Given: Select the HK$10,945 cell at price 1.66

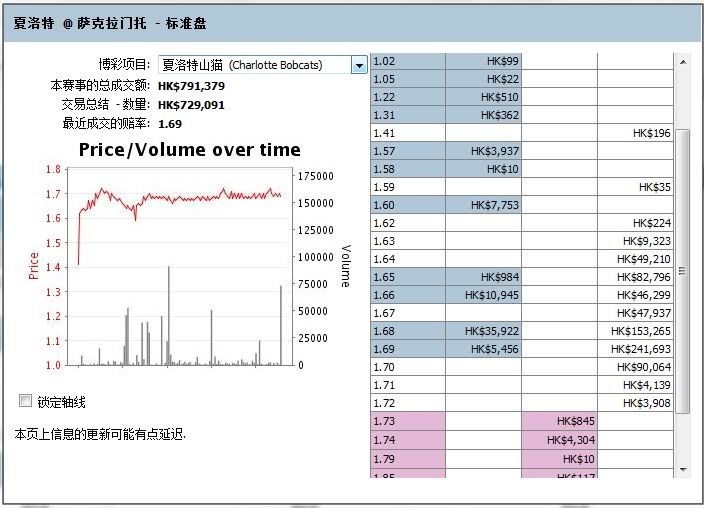Looking at the screenshot, I should point(484,295).
